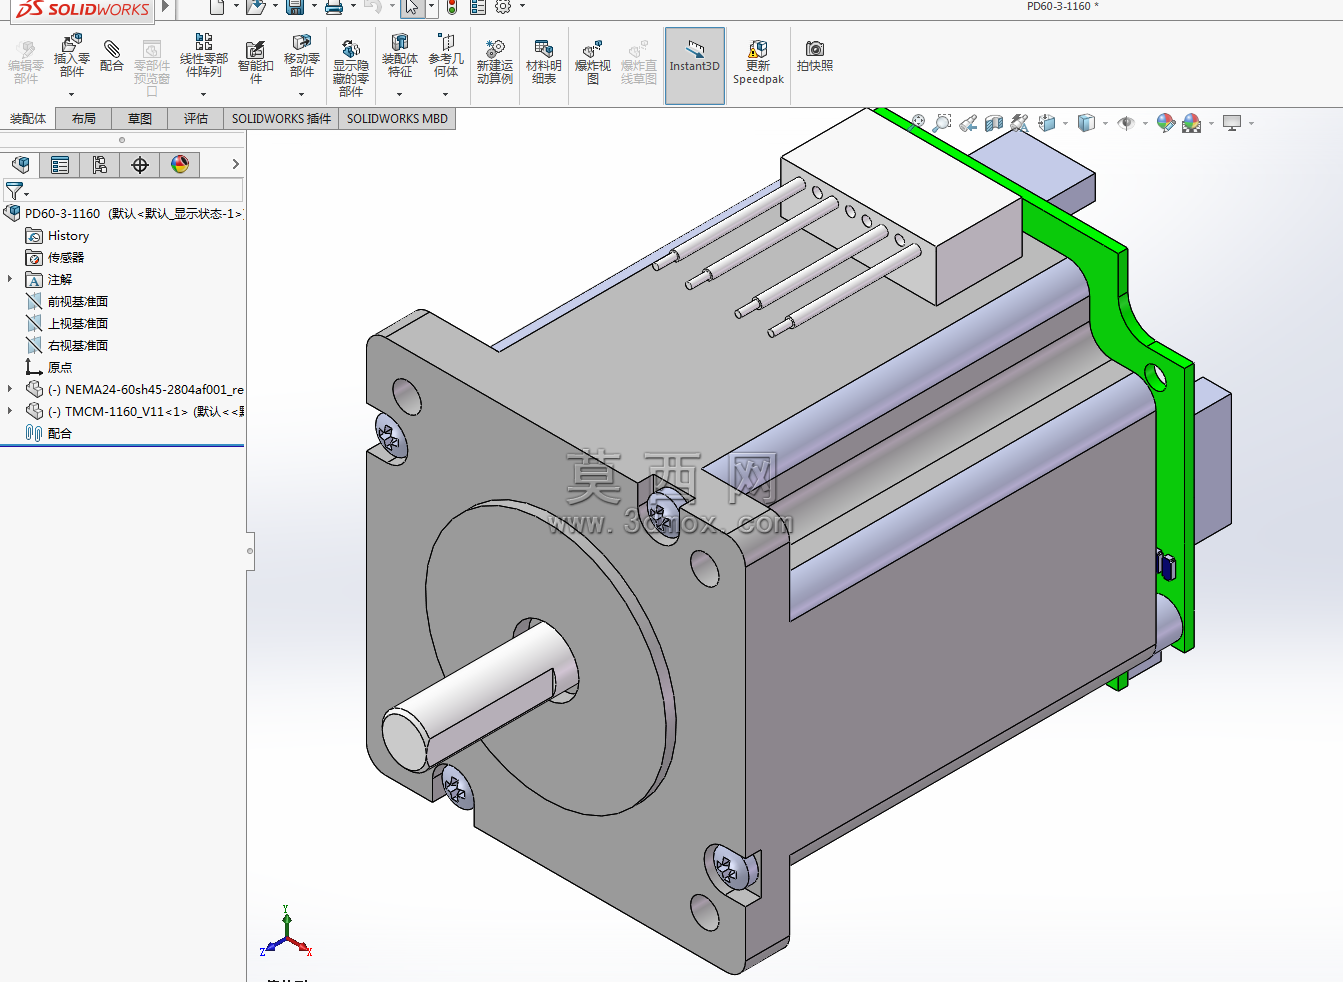Open the SOLIDWORKS MBD tab
This screenshot has height=982, width=1343.
tap(397, 119)
